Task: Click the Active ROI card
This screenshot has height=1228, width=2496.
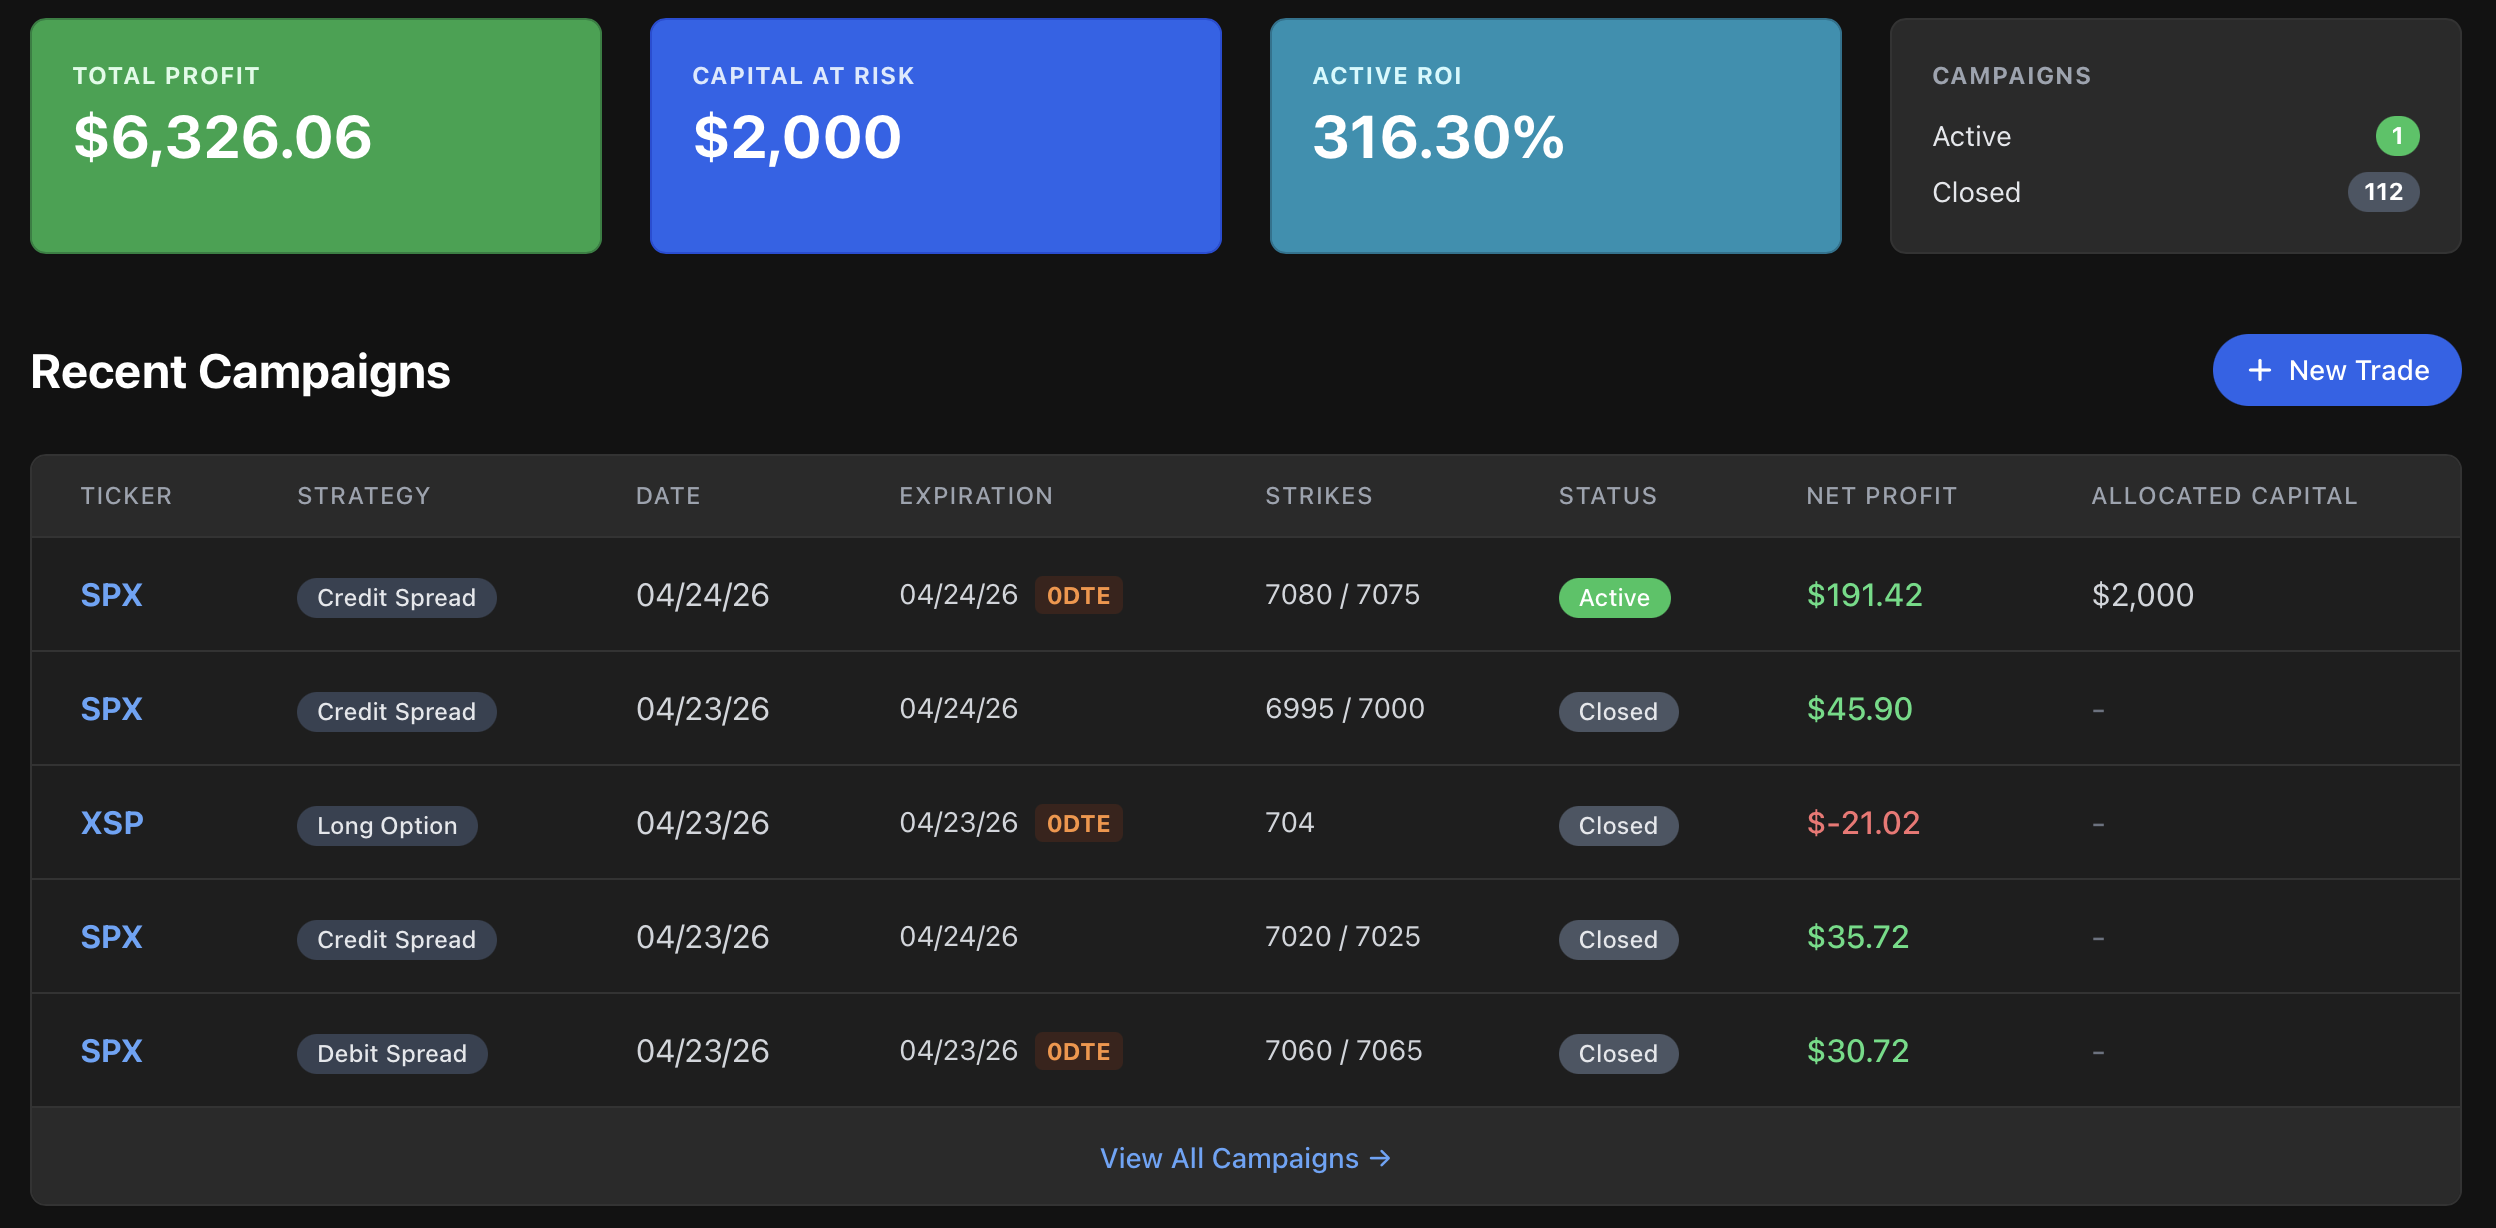Action: 1556,136
